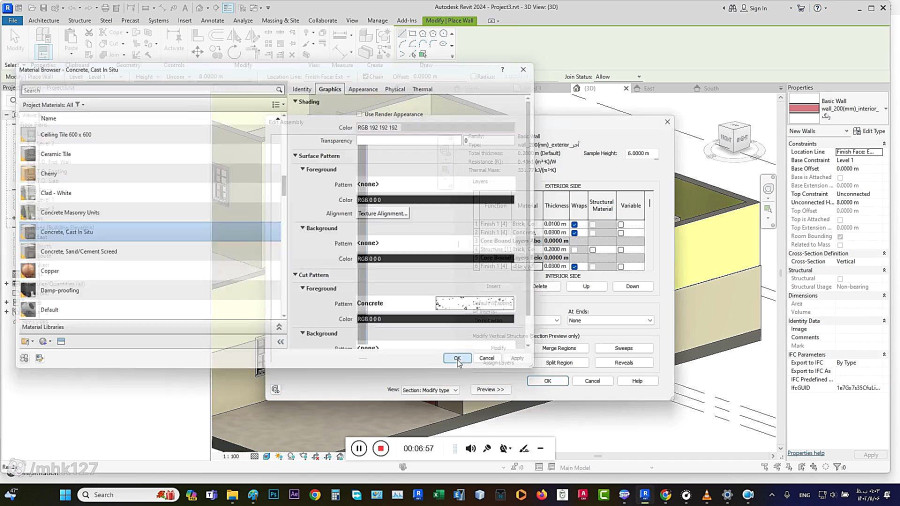Open the material list view options dropdown
Image resolution: width=900 pixels, height=506 pixels.
click(x=278, y=105)
